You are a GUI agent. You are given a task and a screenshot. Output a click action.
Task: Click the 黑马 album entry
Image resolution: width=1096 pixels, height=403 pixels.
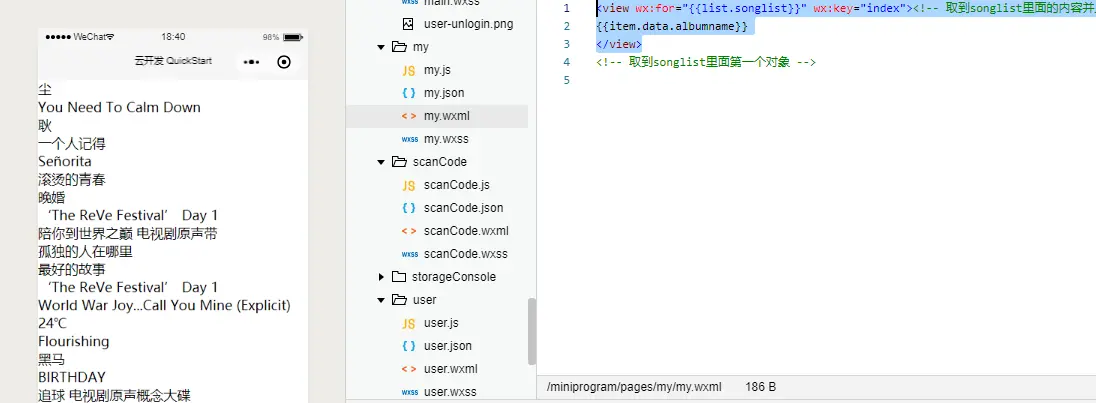[x=52, y=360]
